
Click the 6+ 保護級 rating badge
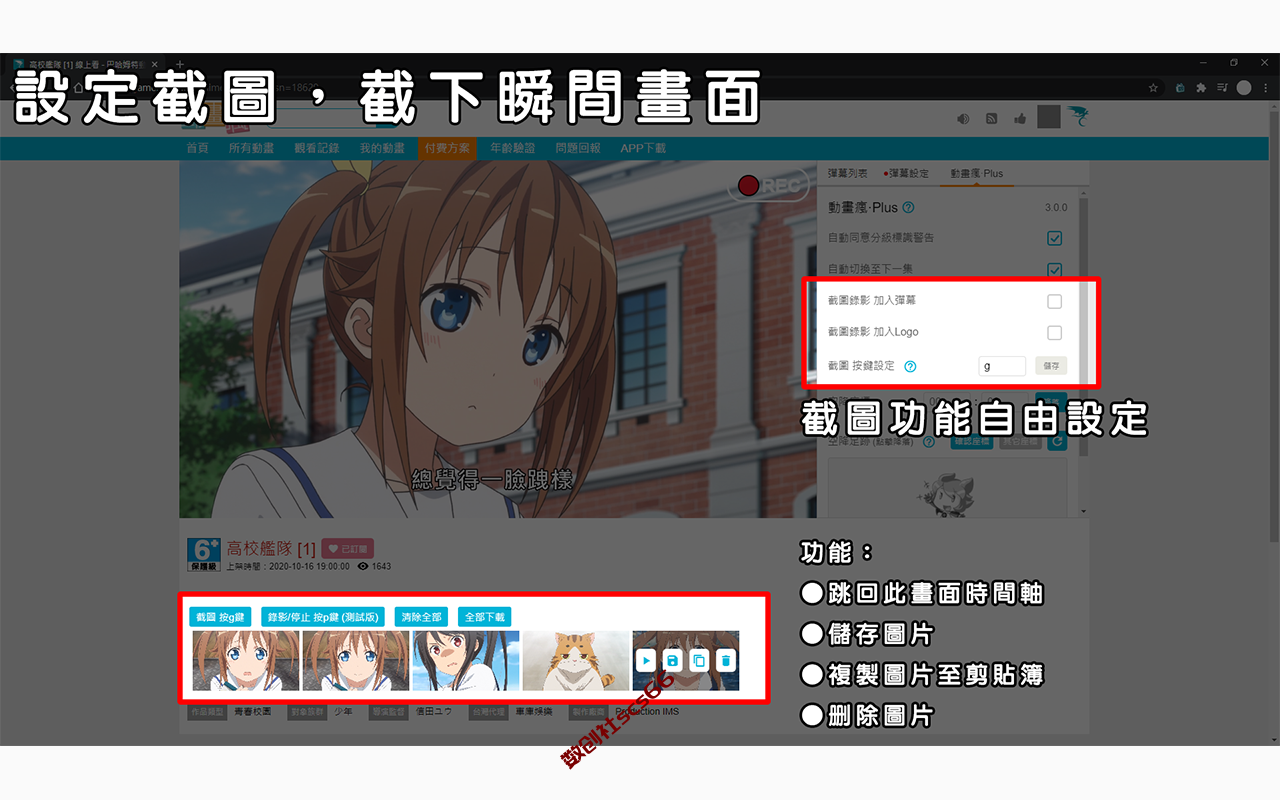(204, 555)
